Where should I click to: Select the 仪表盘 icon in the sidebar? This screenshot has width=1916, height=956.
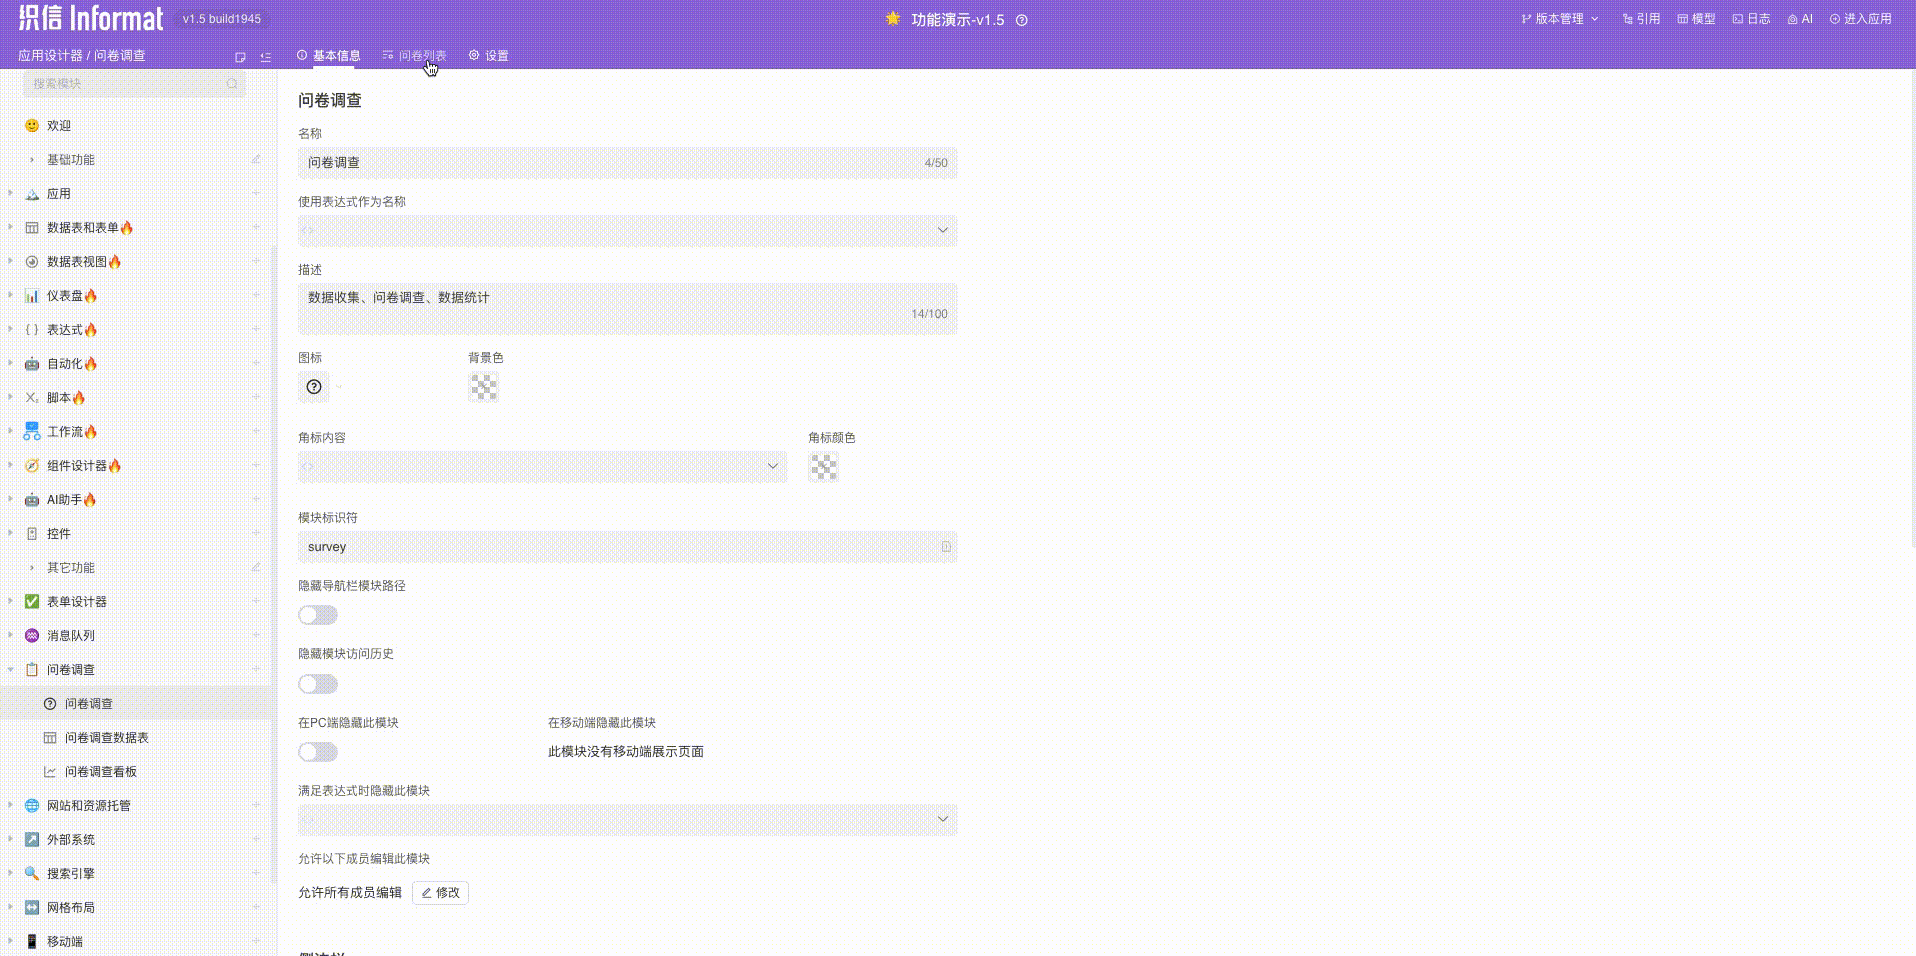pos(31,296)
